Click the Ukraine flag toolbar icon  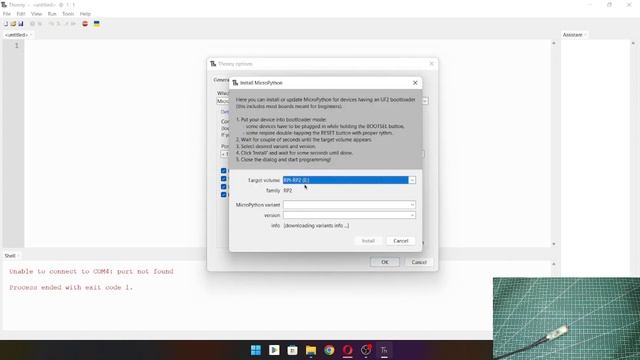point(97,24)
